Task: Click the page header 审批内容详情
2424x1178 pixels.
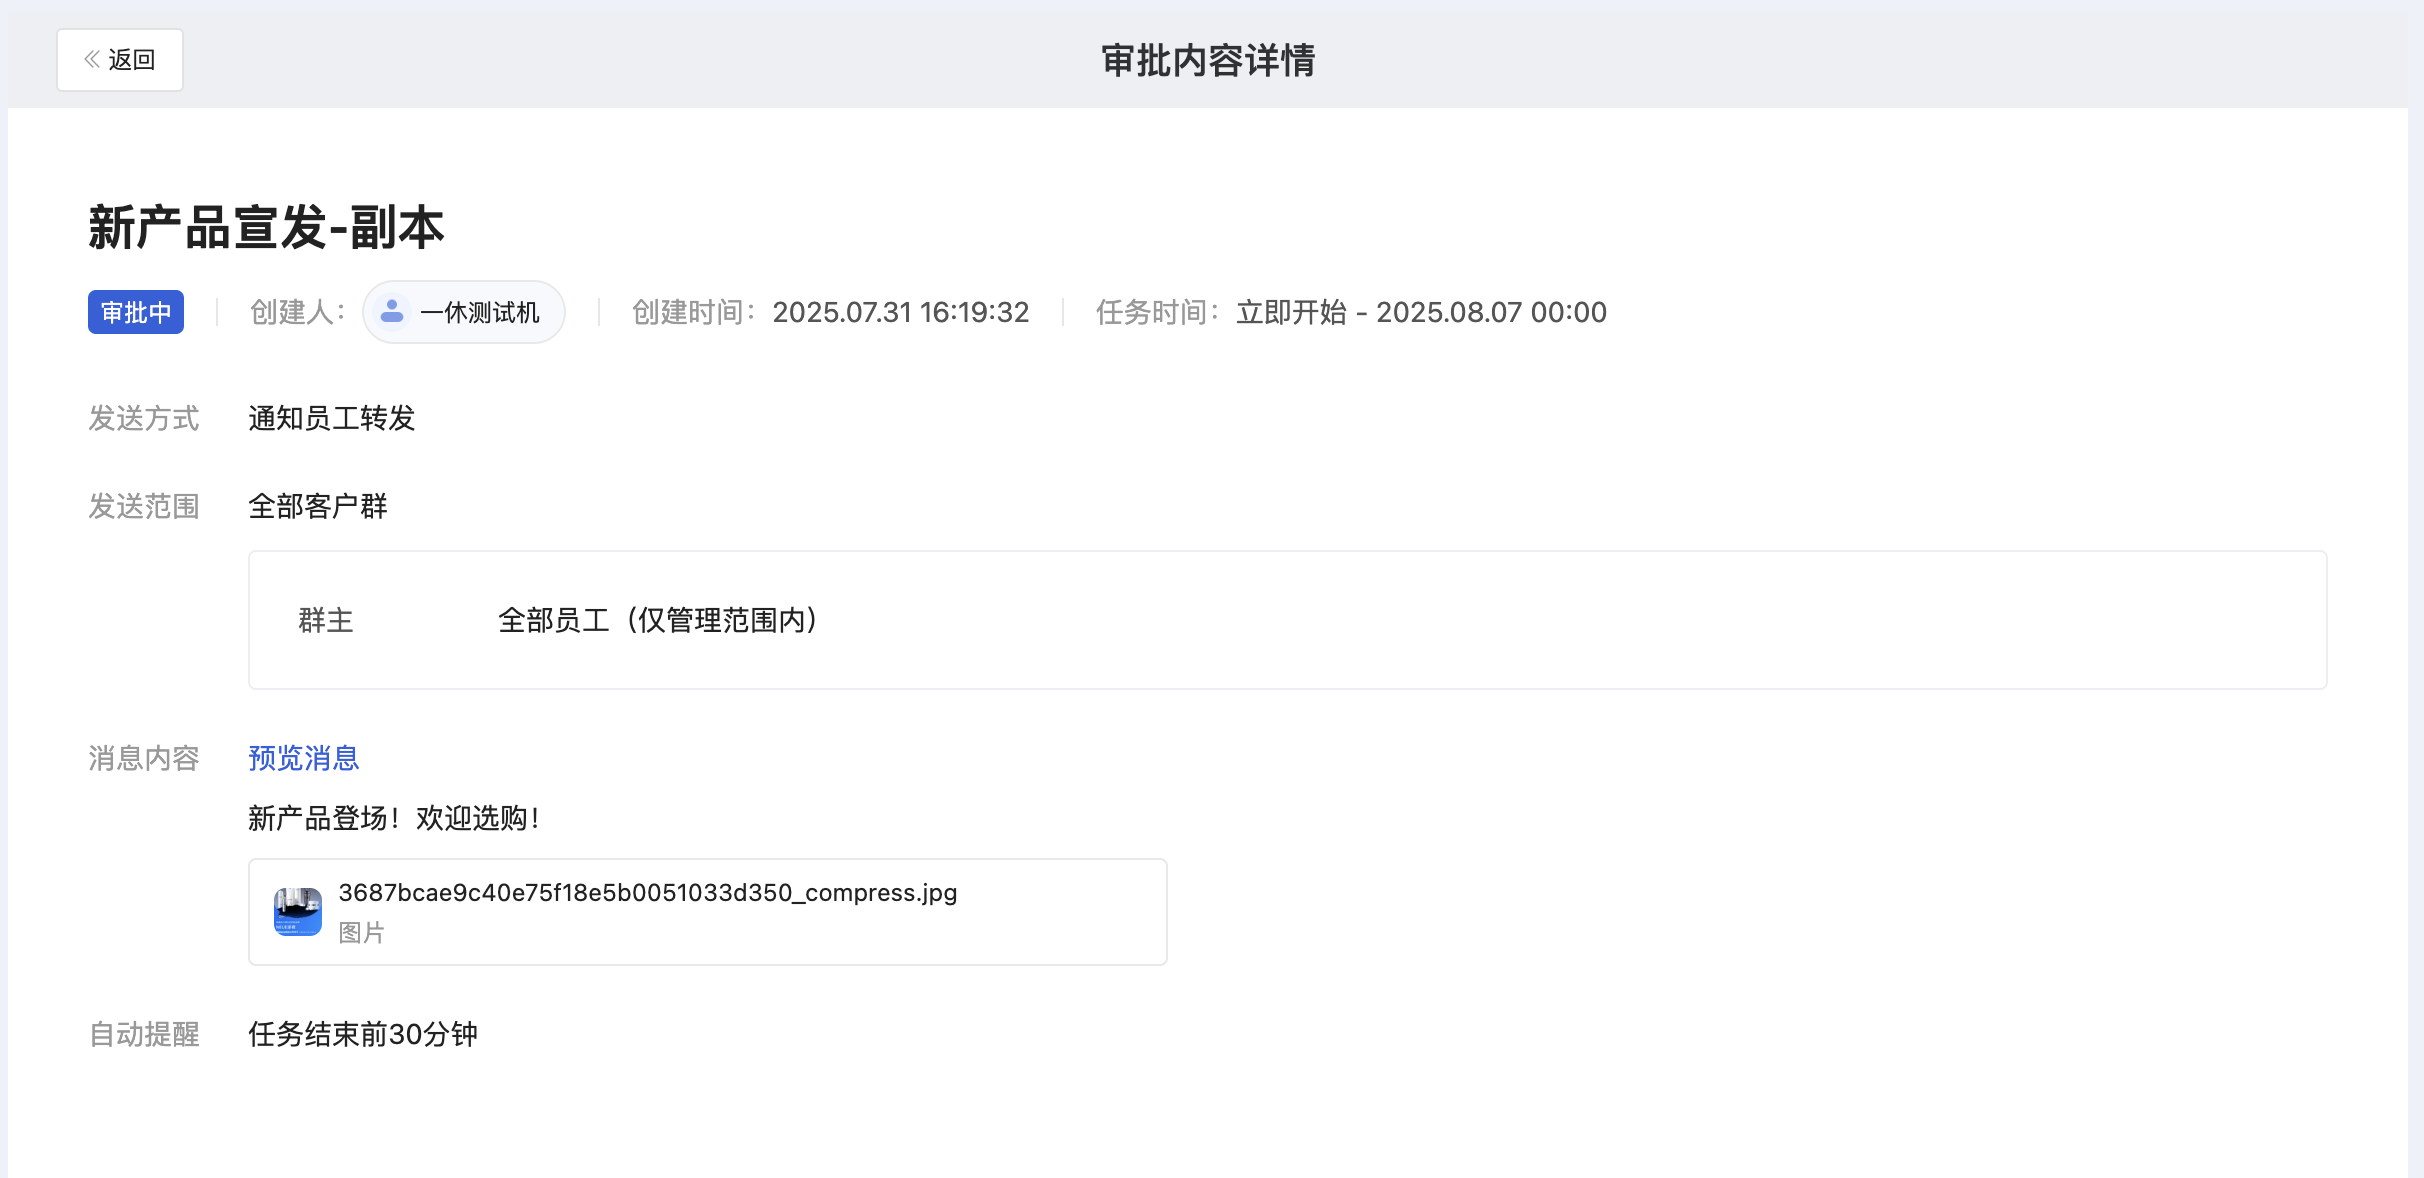Action: tap(1208, 60)
